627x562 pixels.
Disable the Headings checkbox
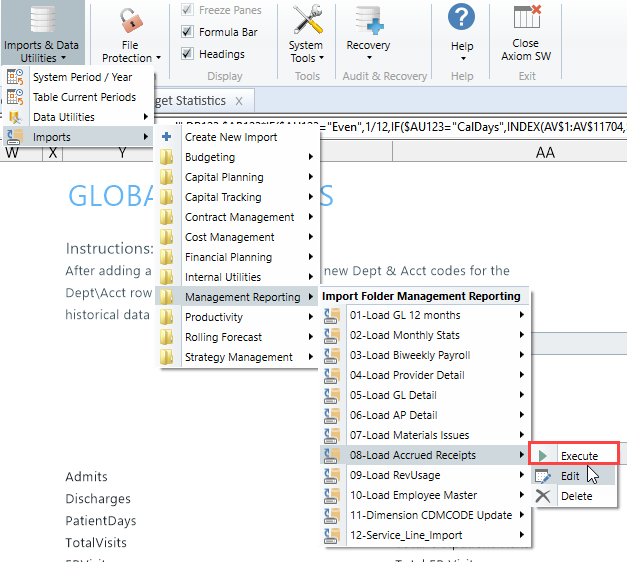[187, 54]
